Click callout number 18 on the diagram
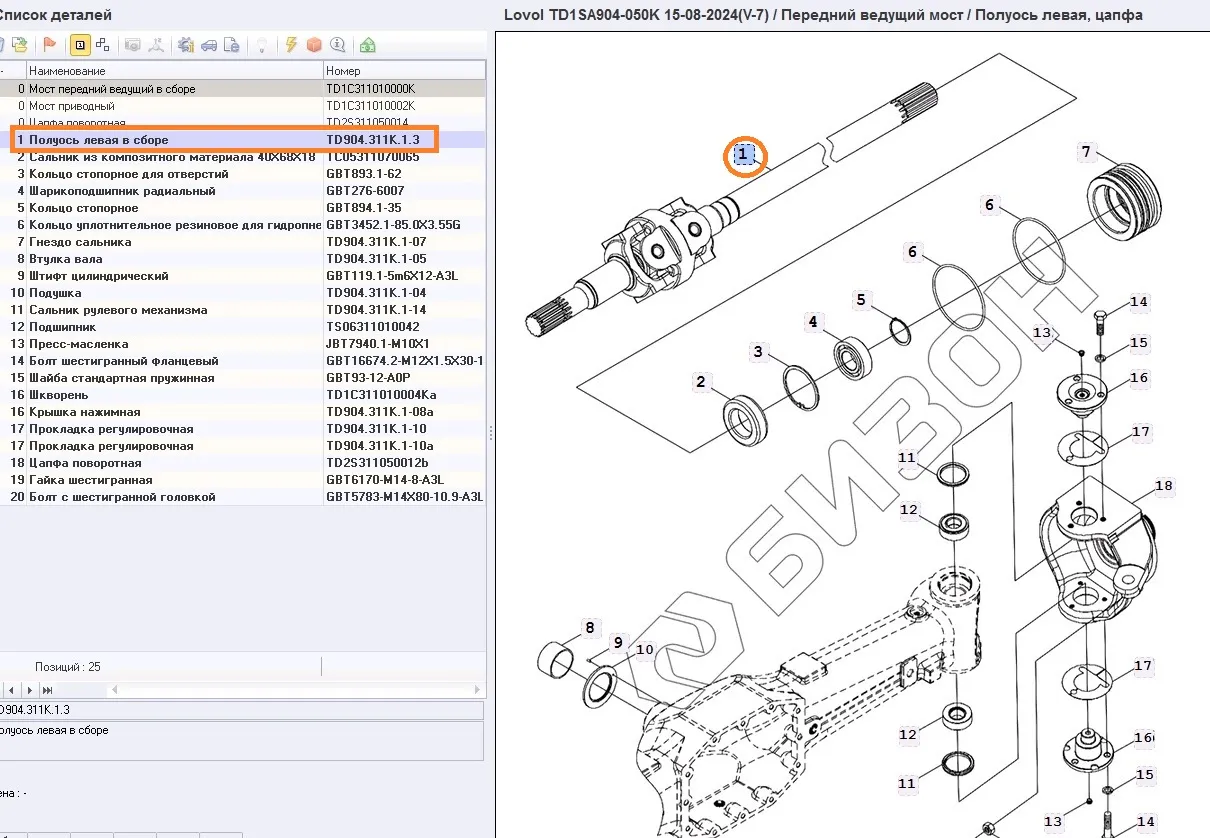This screenshot has width=1210, height=838. 1163,486
